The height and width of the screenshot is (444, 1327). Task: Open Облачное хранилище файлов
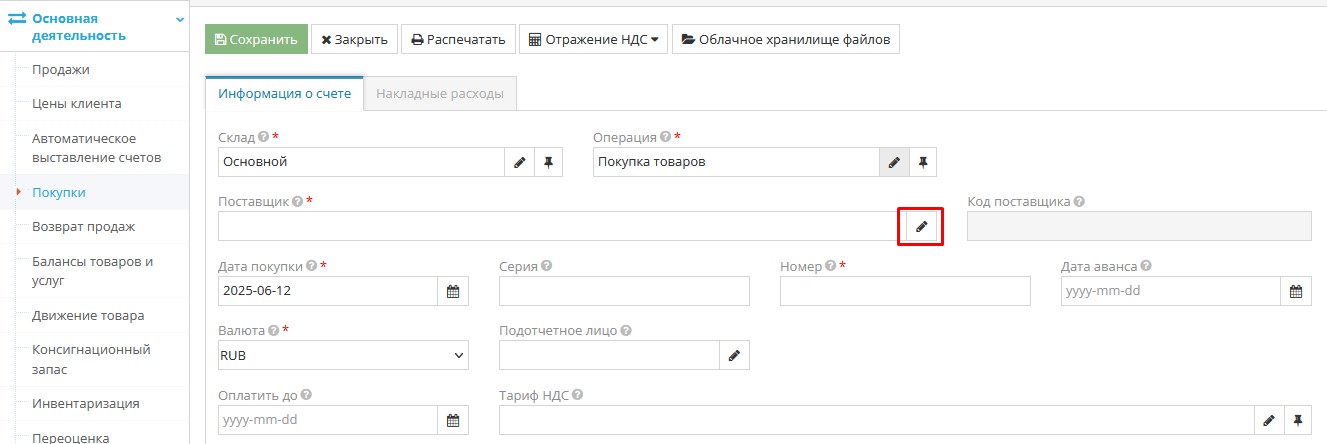(785, 40)
